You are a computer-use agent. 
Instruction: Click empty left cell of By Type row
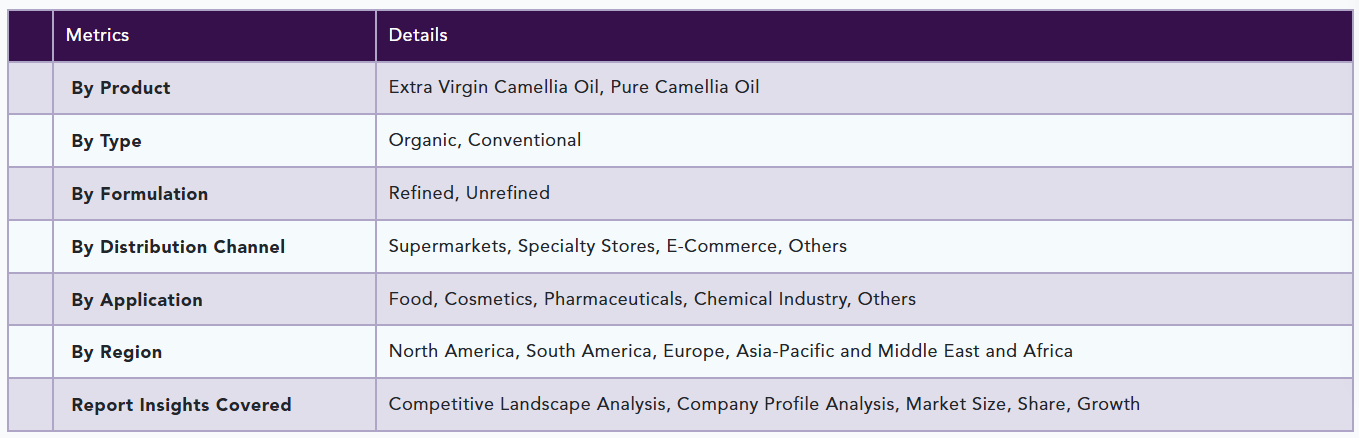pyautogui.click(x=30, y=141)
